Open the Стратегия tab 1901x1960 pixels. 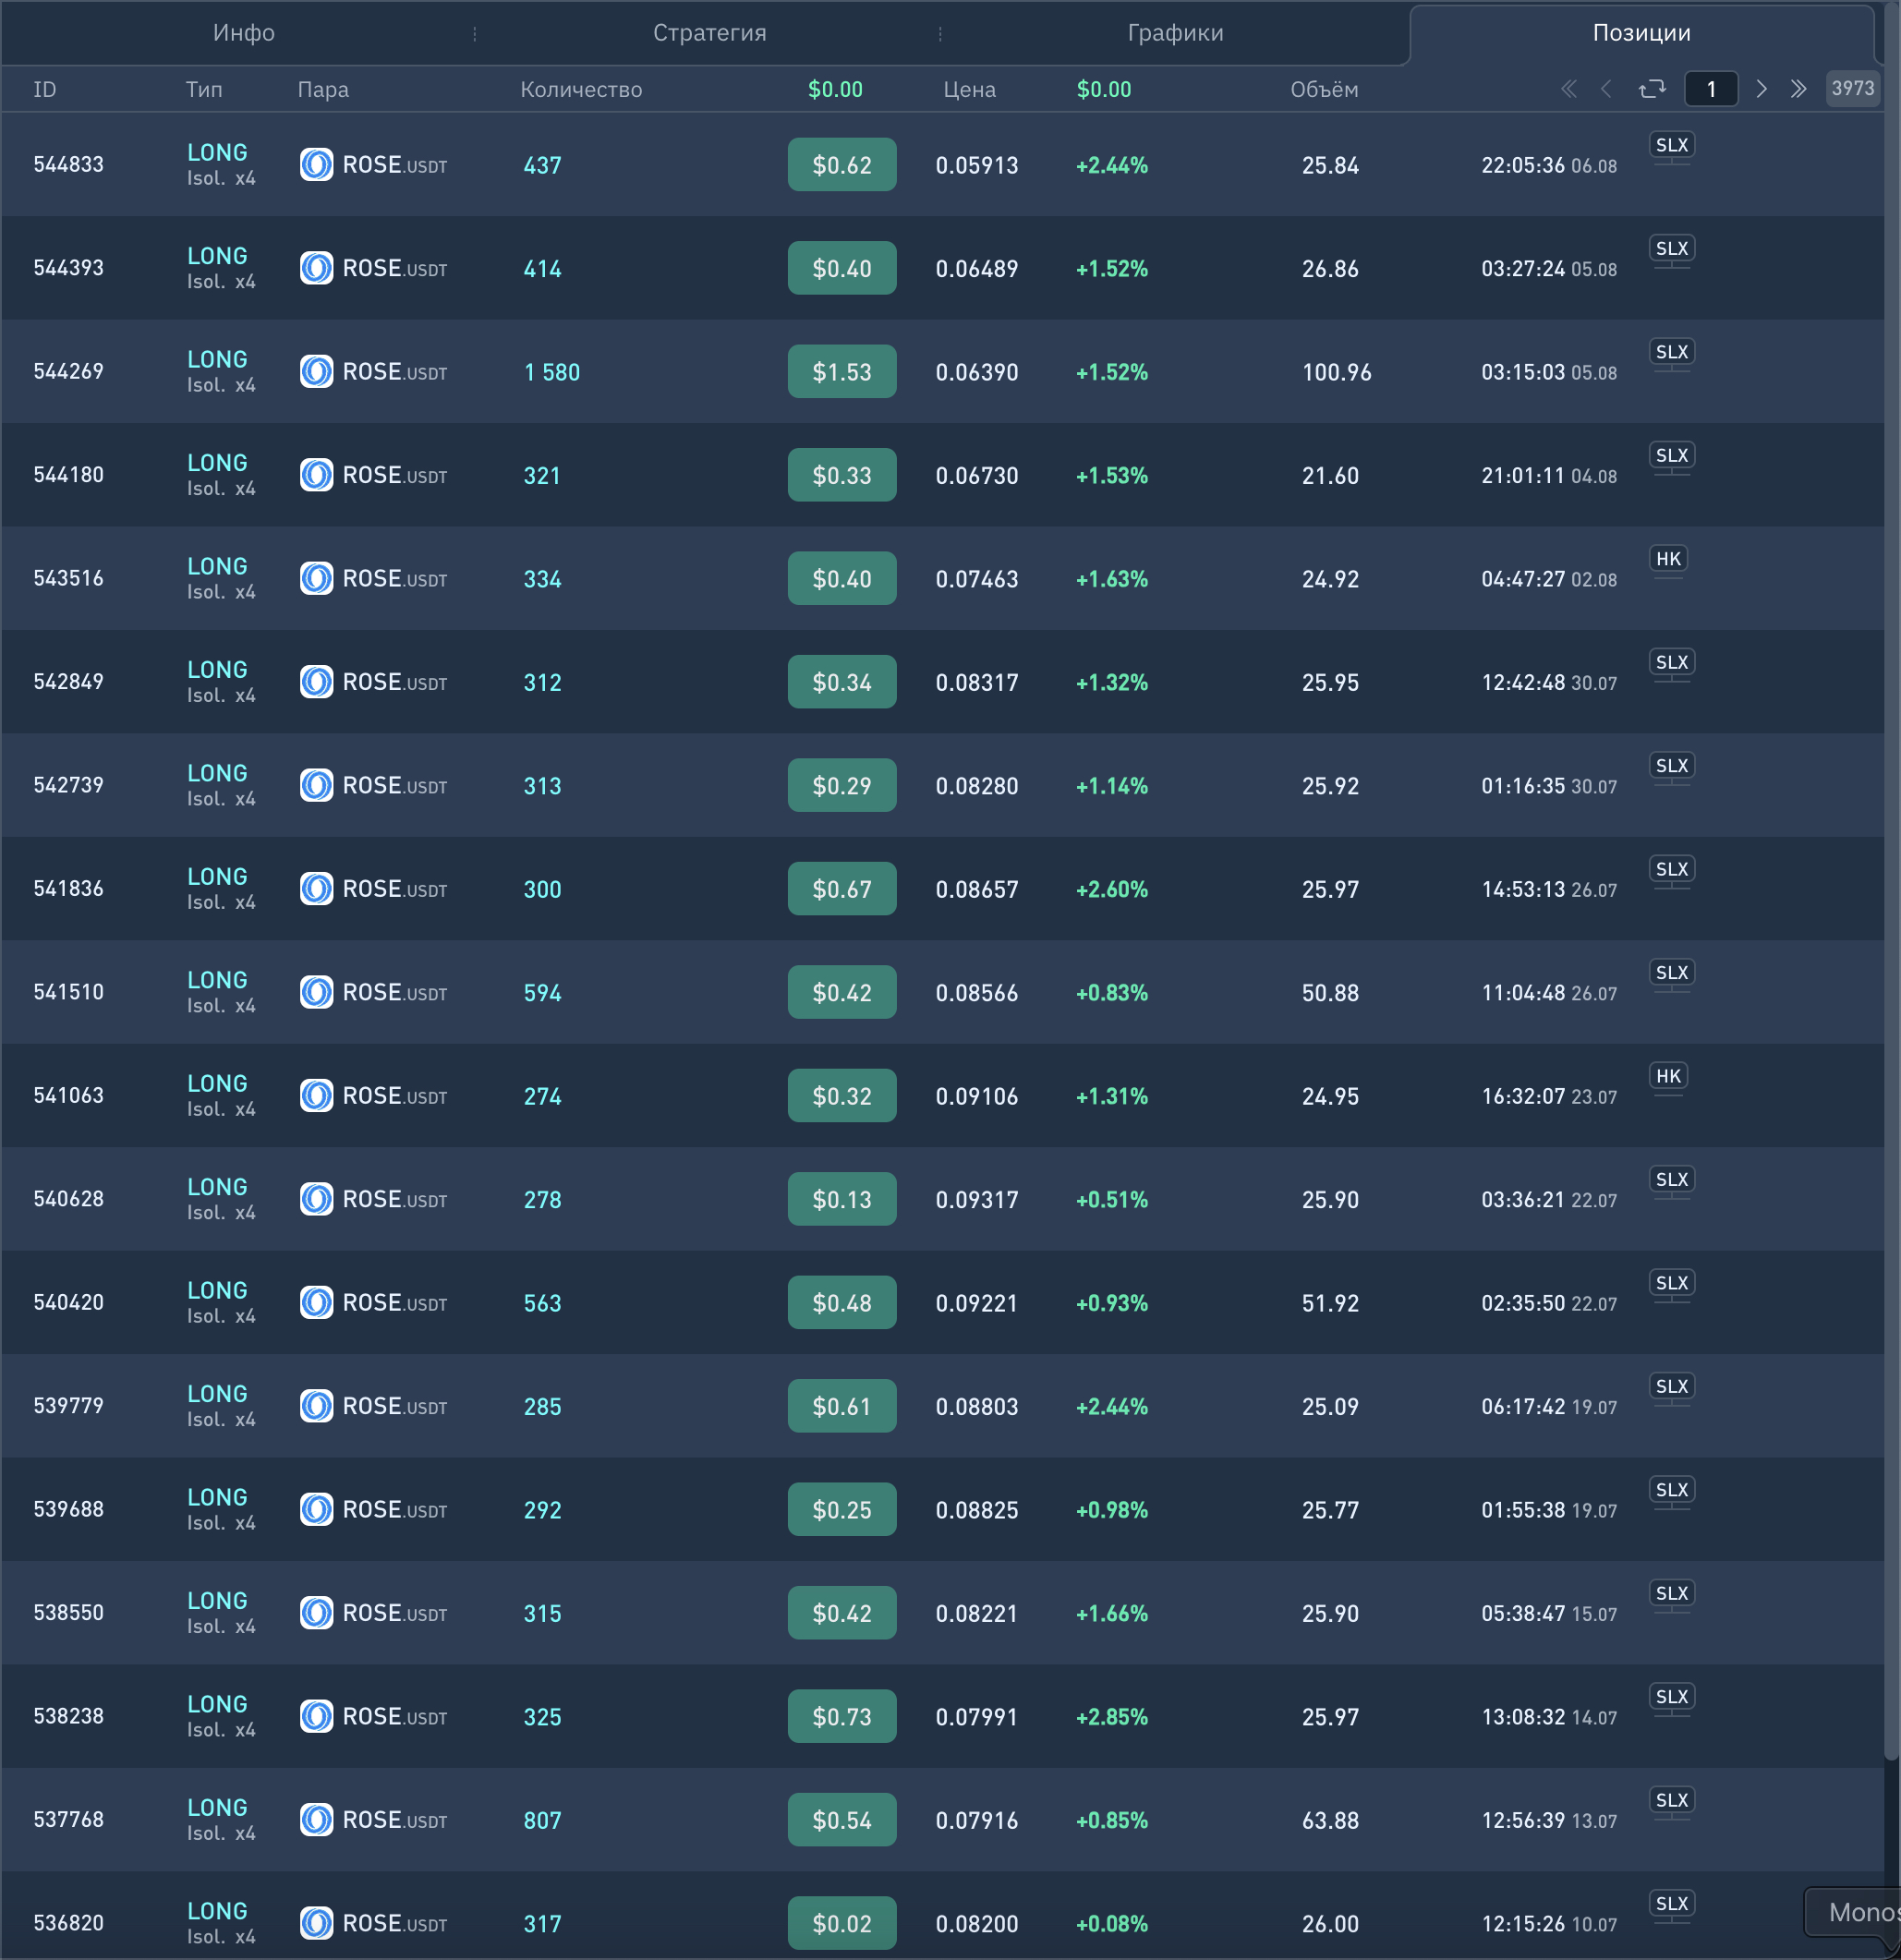tap(709, 33)
